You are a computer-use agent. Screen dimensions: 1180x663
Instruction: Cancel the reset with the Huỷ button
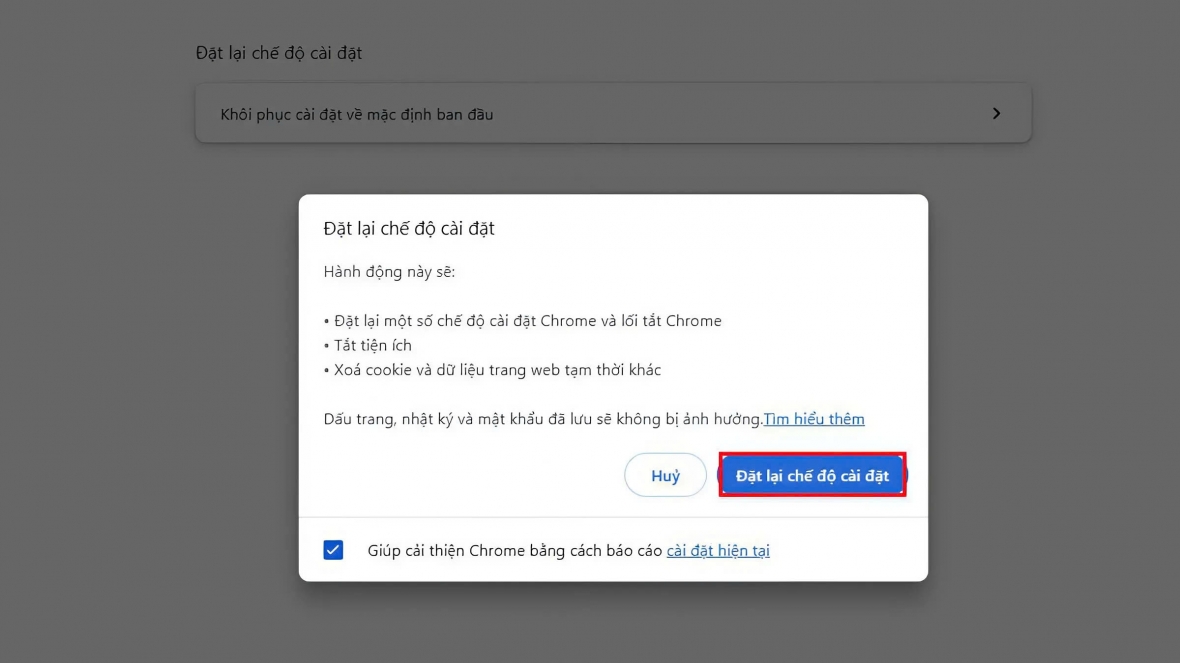[x=665, y=476]
